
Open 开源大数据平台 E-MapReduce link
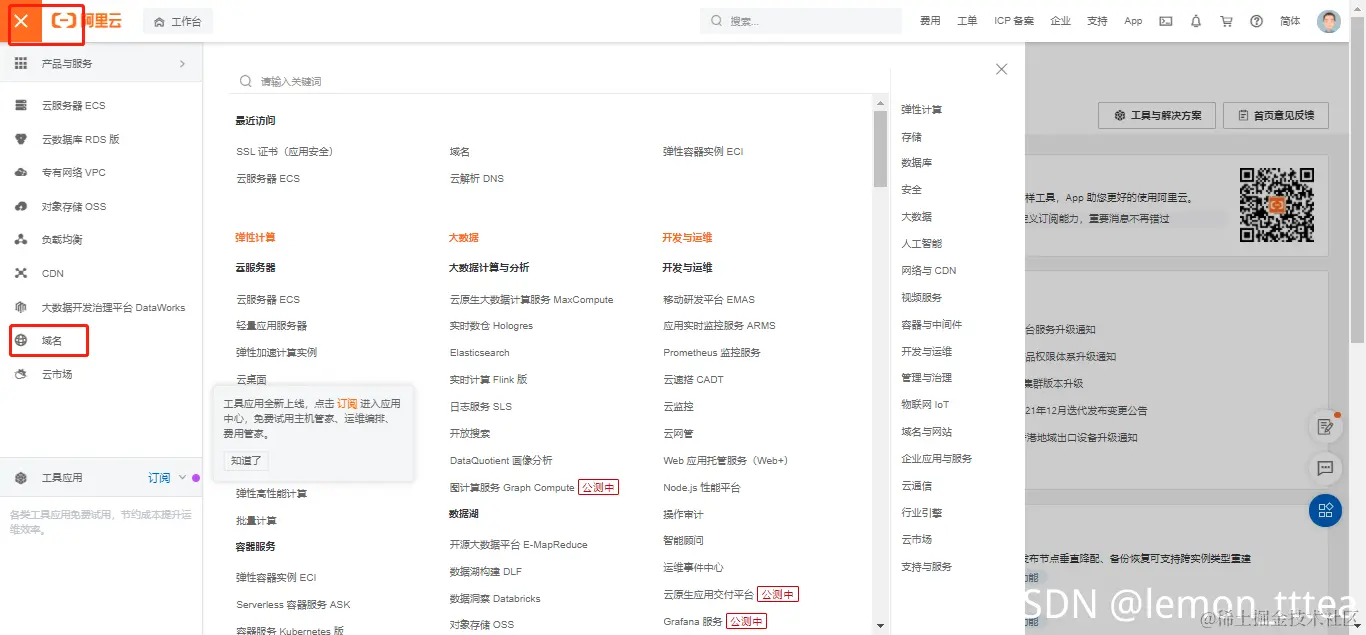(x=519, y=545)
